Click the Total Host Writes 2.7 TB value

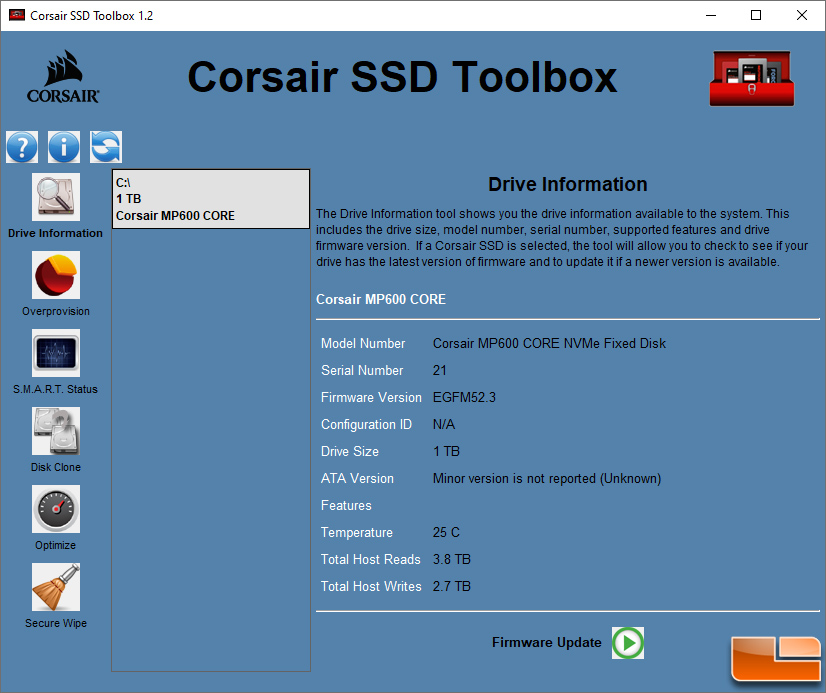click(451, 586)
